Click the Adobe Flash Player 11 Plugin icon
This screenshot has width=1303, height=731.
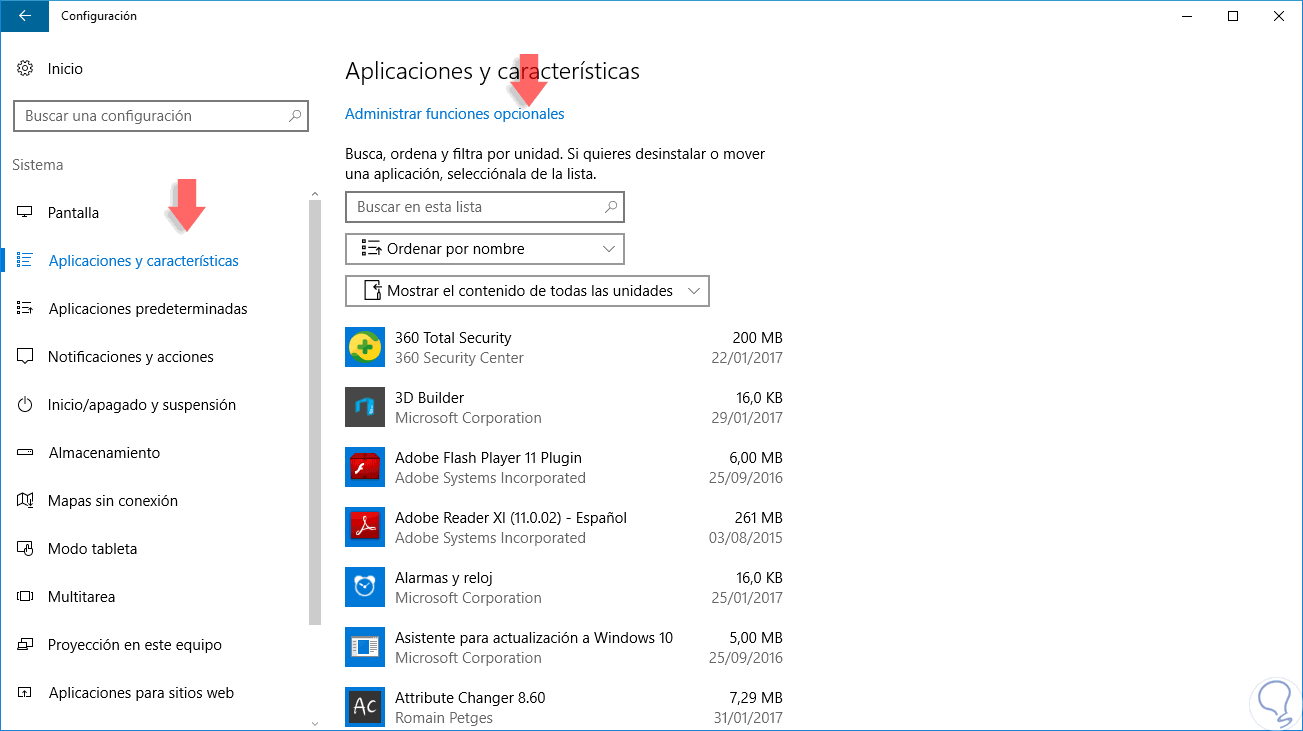click(365, 468)
